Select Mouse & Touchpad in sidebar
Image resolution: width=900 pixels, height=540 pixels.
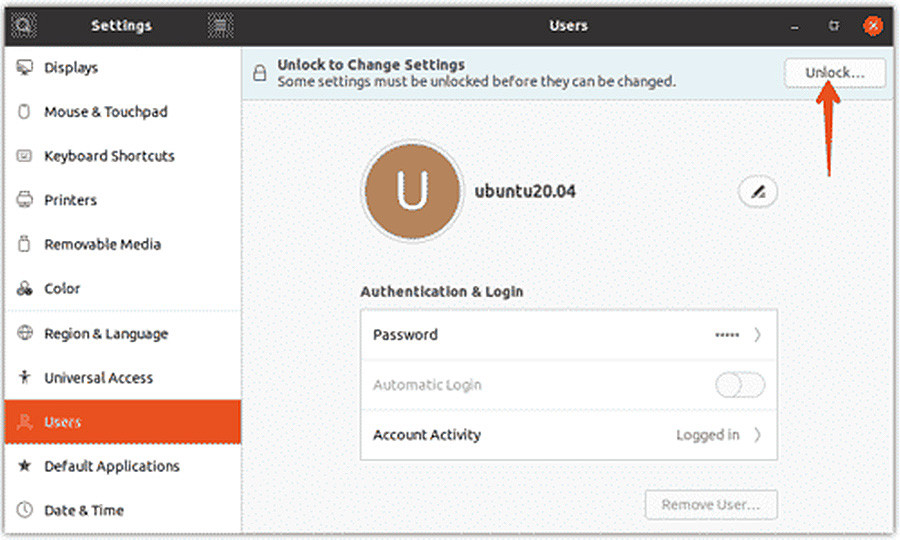105,112
